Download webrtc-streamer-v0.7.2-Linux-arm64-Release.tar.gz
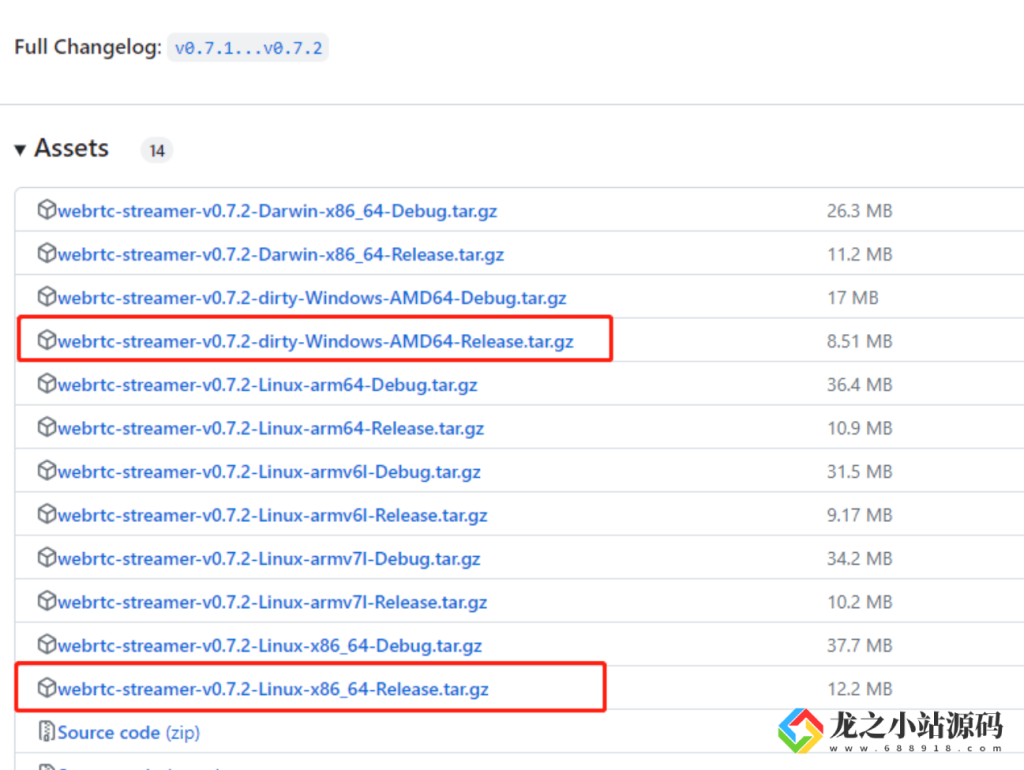Screen dimensions: 1024x770 coord(270,428)
